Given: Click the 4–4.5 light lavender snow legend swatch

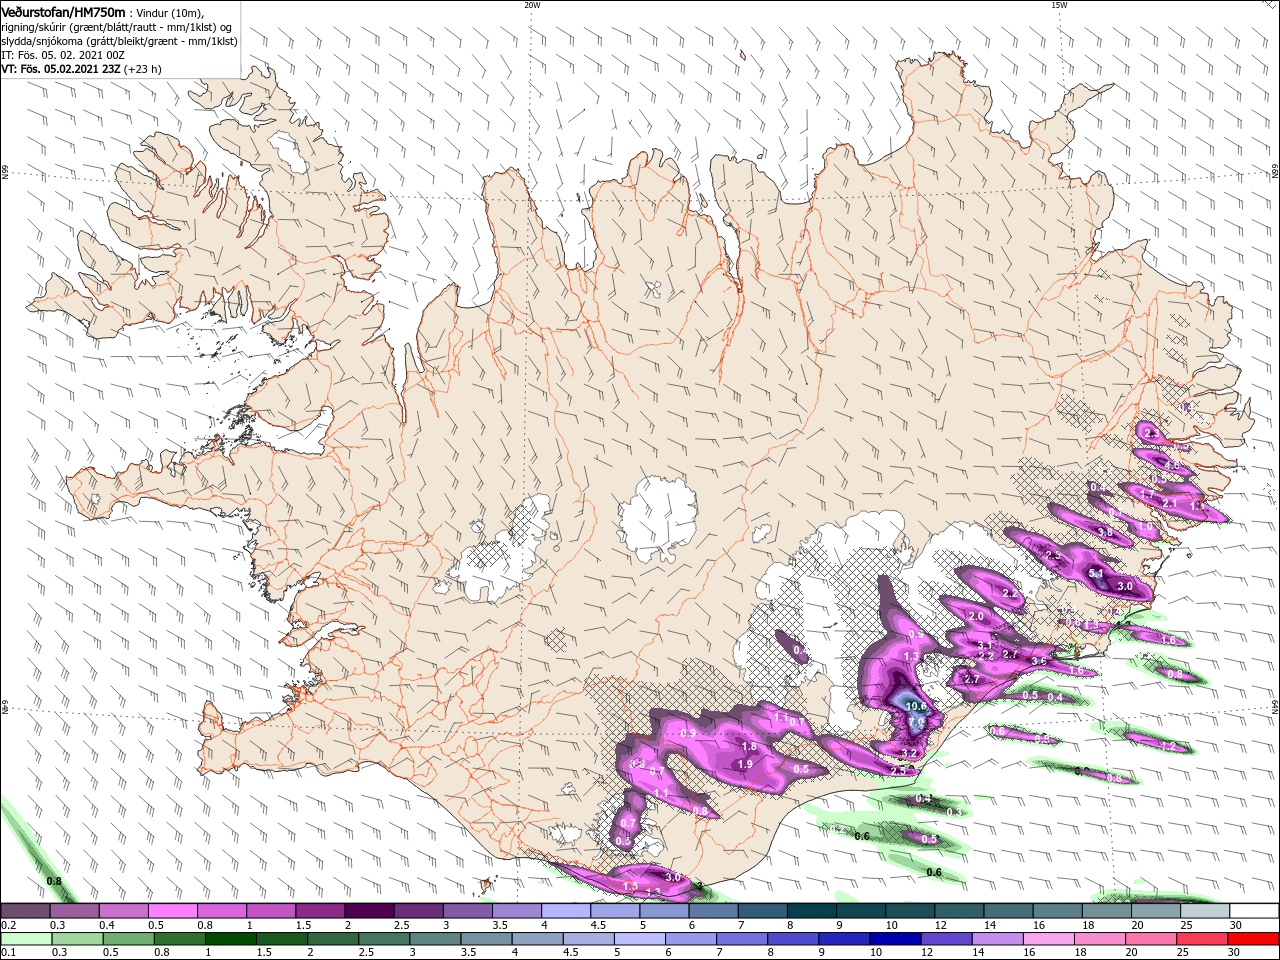Looking at the screenshot, I should [565, 911].
